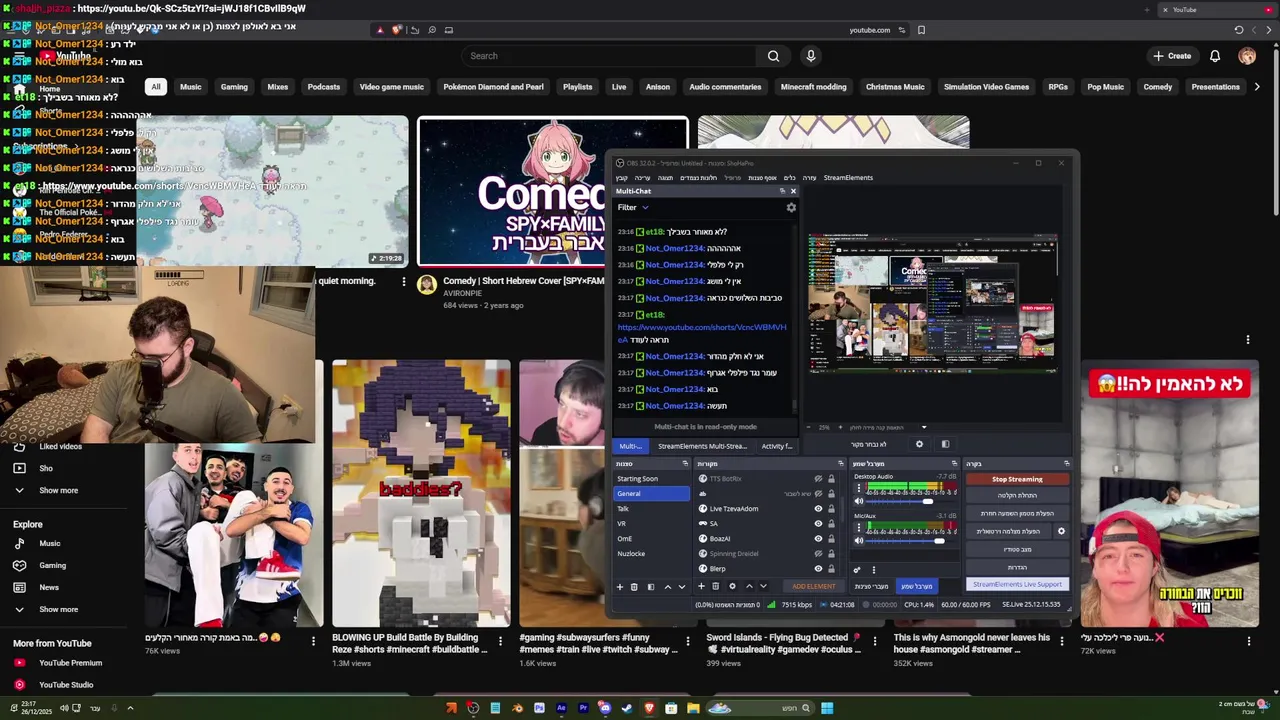Delete selected scene using the scenes trash icon

coord(634,587)
